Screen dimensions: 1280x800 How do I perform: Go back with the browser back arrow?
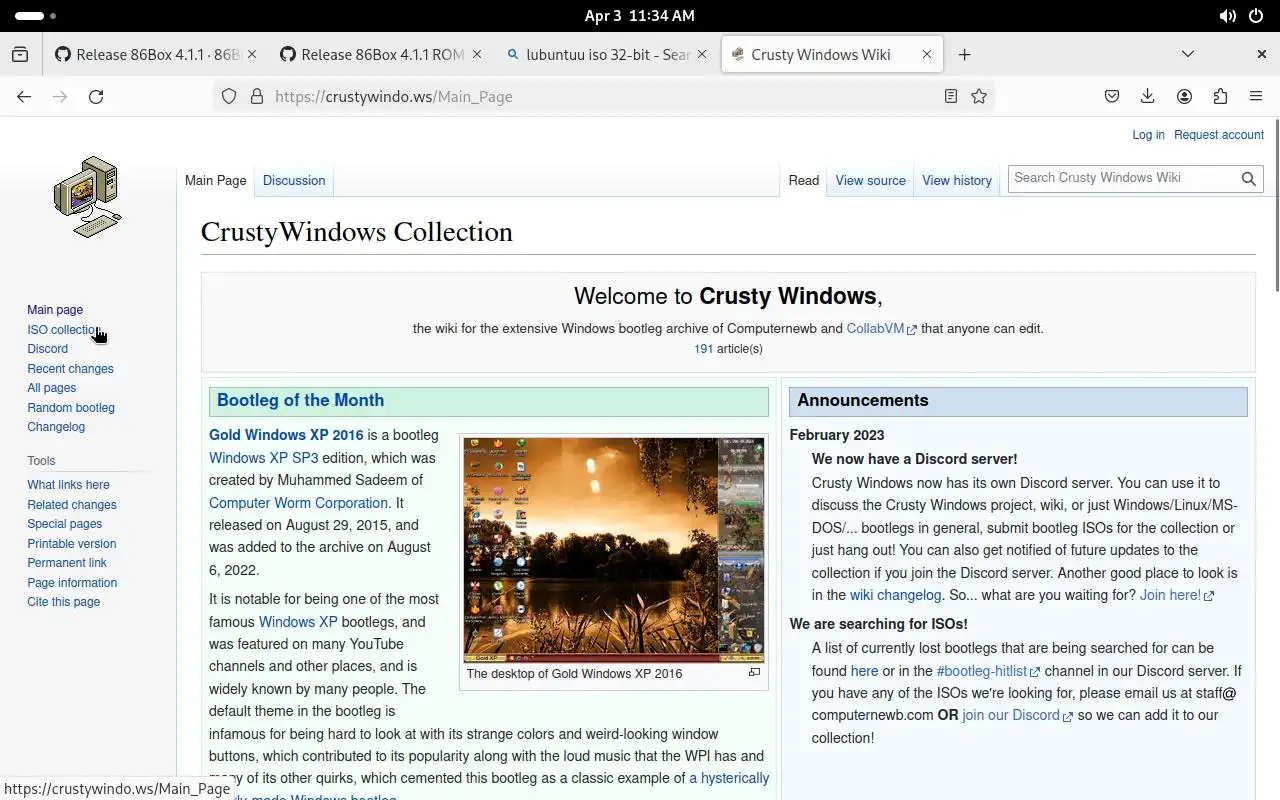[24, 97]
